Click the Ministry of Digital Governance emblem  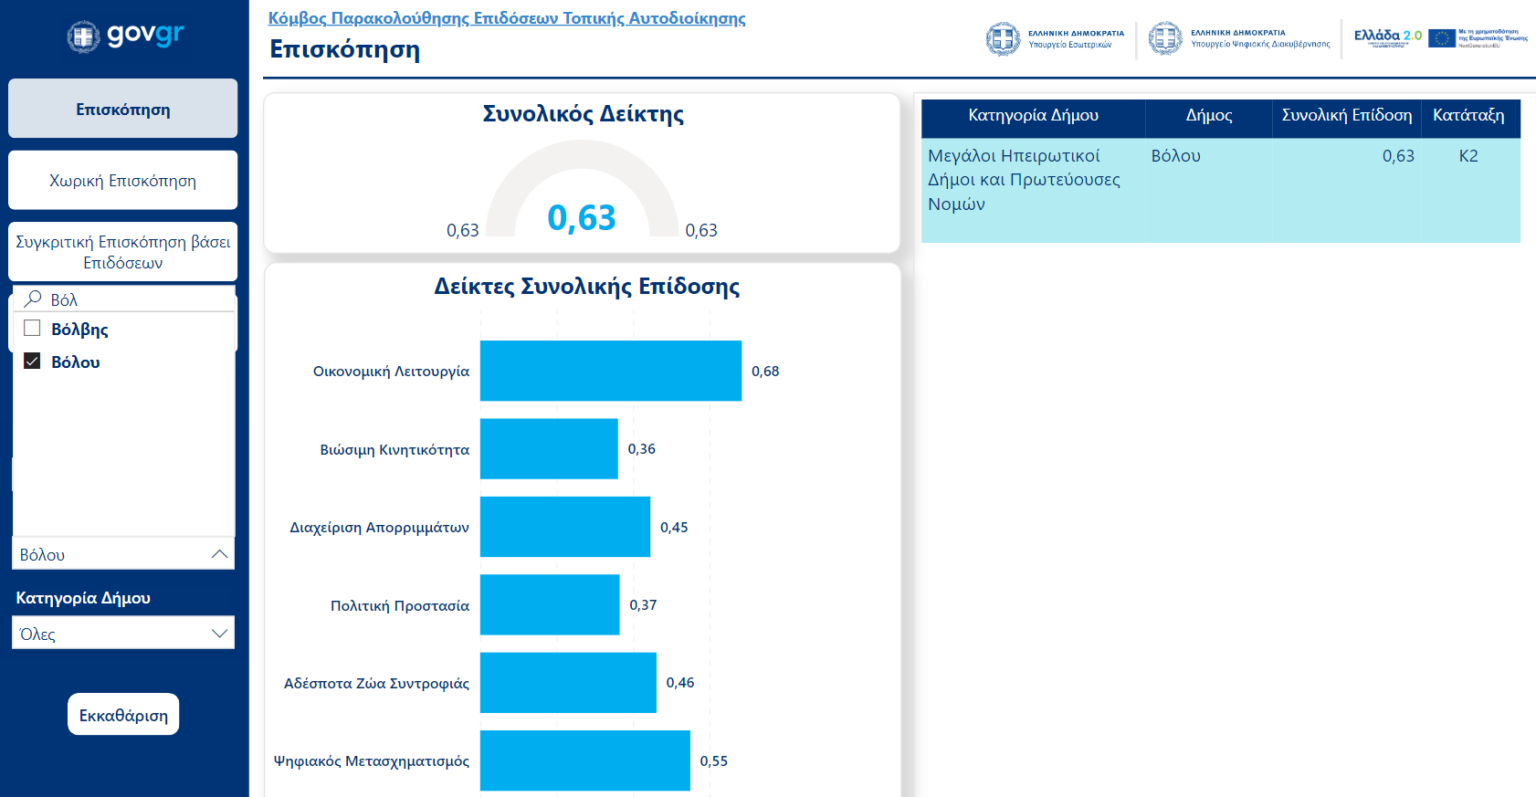[x=1165, y=39]
